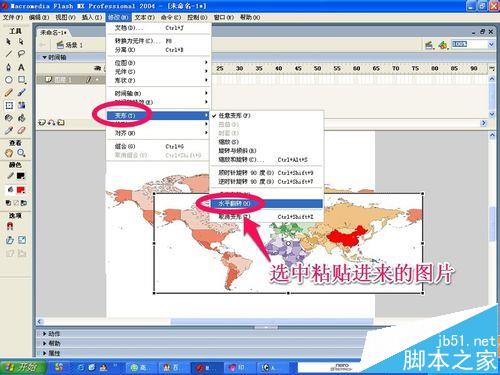Open the red fill color swatch
500x375 pixels.
21,190
